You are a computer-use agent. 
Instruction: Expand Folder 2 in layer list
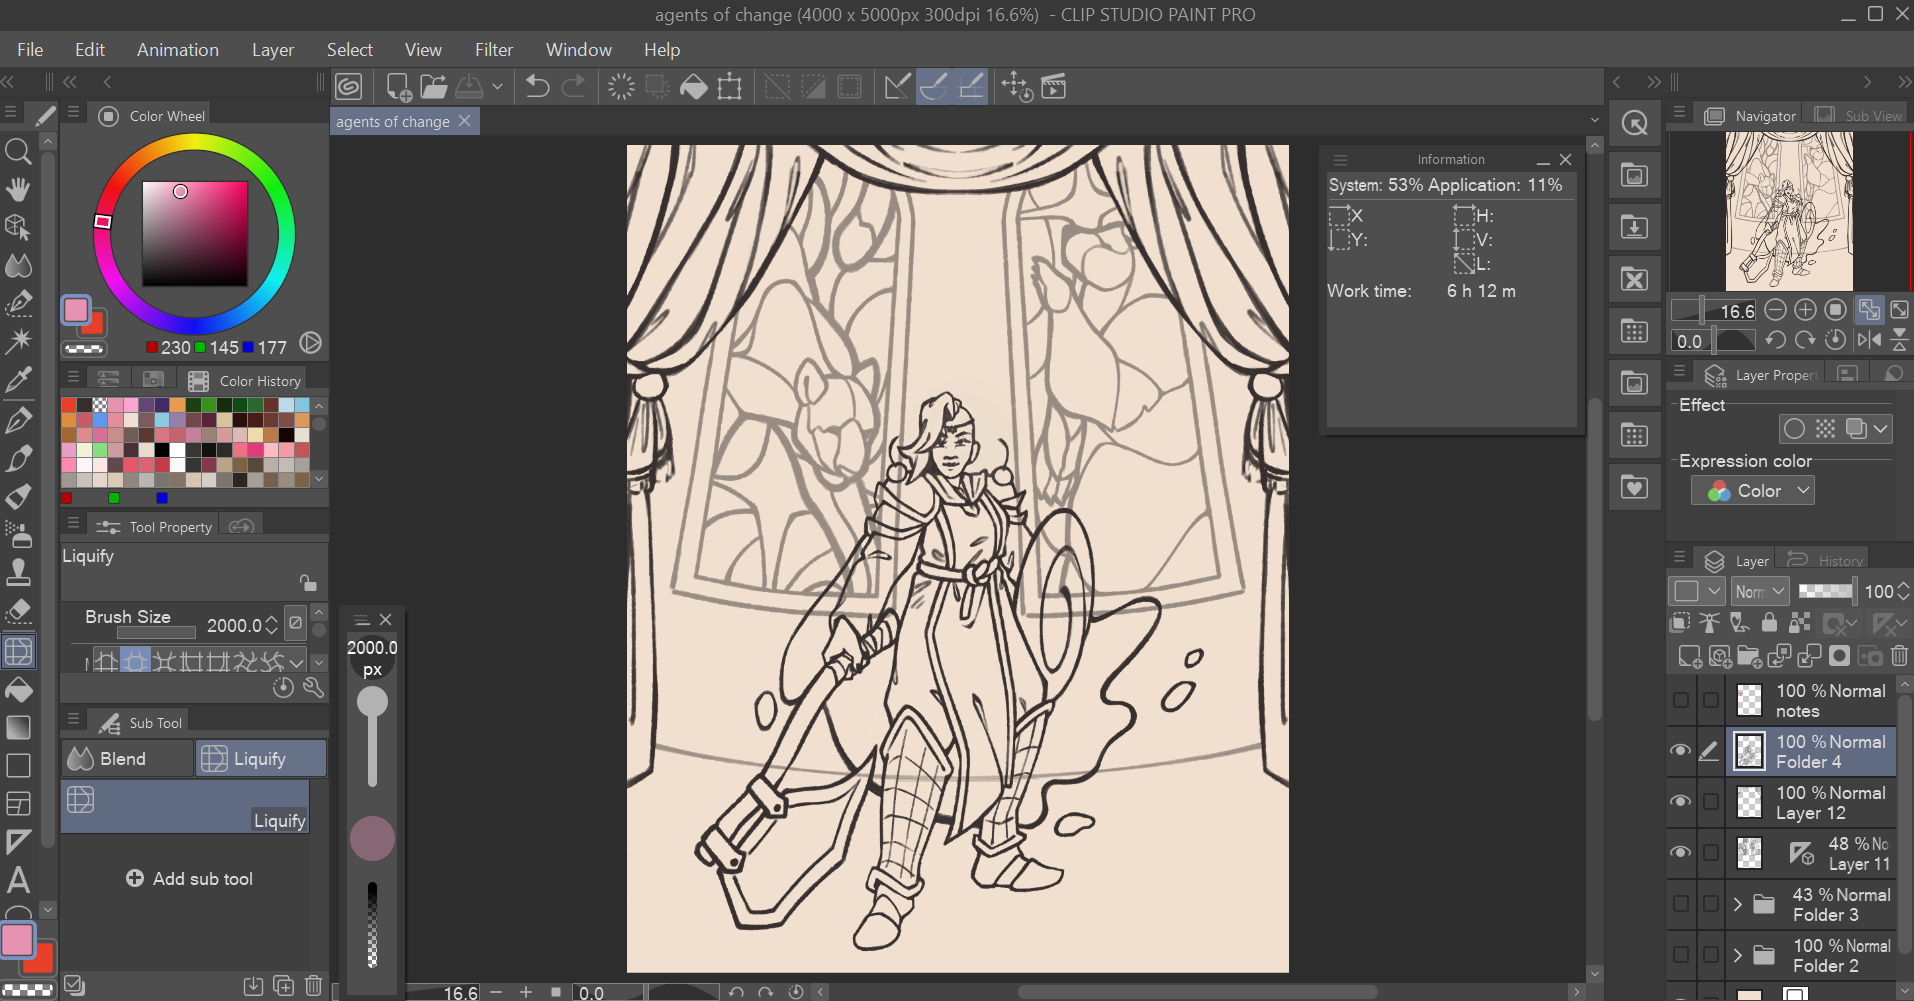1737,955
